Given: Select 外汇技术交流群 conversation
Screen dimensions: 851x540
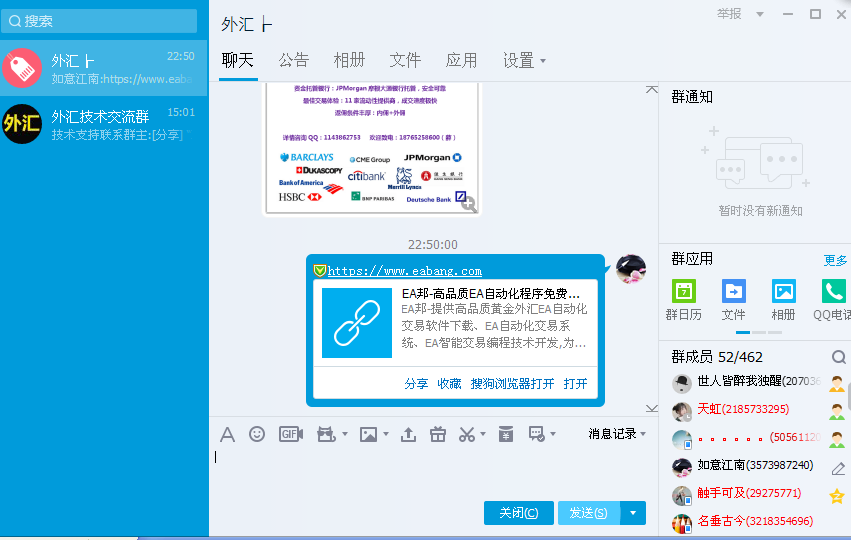Looking at the screenshot, I should pyautogui.click(x=103, y=124).
